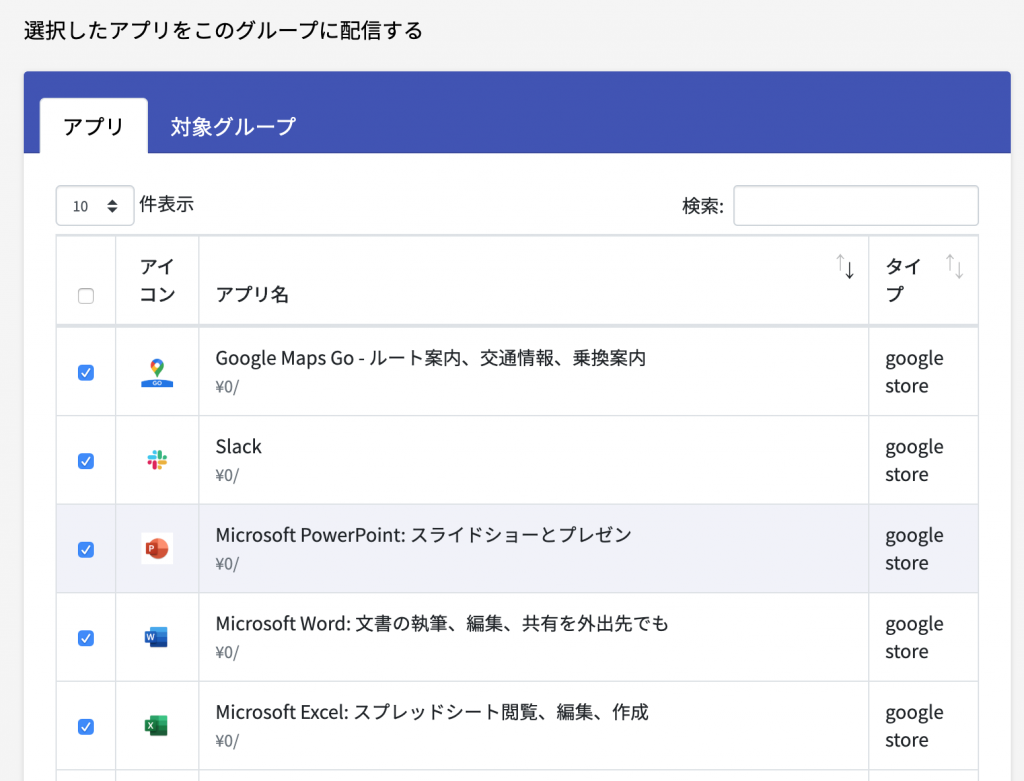Viewport: 1024px width, 781px height.
Task: Click the Google Maps Go app name
Action: click(430, 358)
